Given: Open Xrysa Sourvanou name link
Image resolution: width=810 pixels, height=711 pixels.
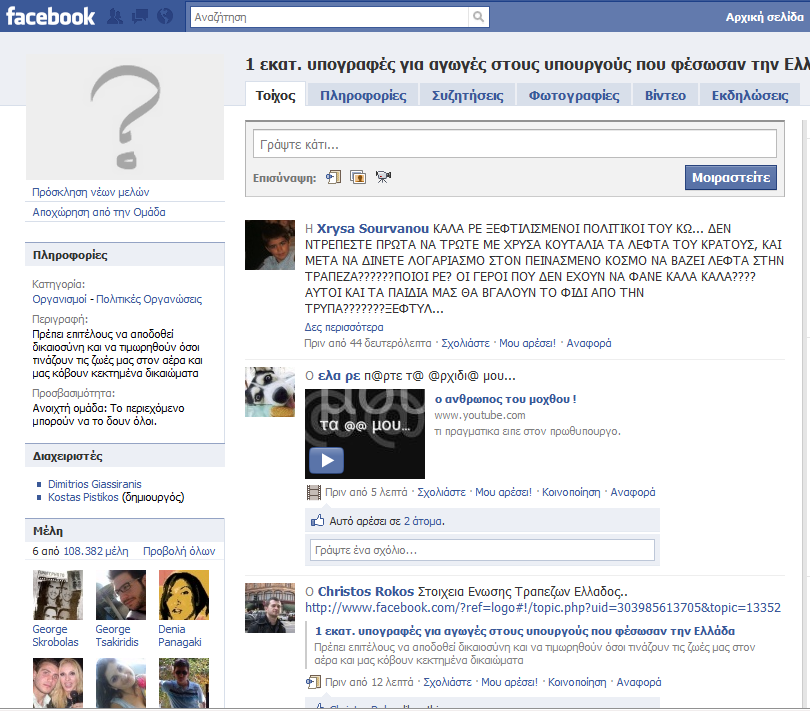Looking at the screenshot, I should point(372,228).
